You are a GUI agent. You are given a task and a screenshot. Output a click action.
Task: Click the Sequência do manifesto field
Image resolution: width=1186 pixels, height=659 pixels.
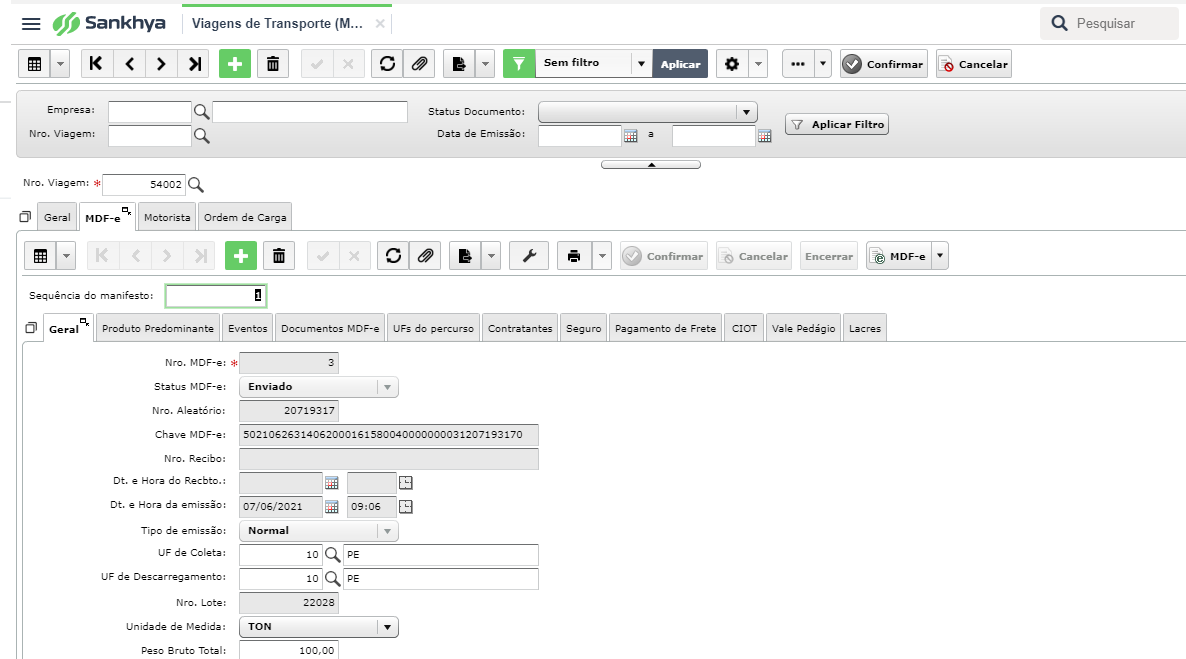(216, 296)
